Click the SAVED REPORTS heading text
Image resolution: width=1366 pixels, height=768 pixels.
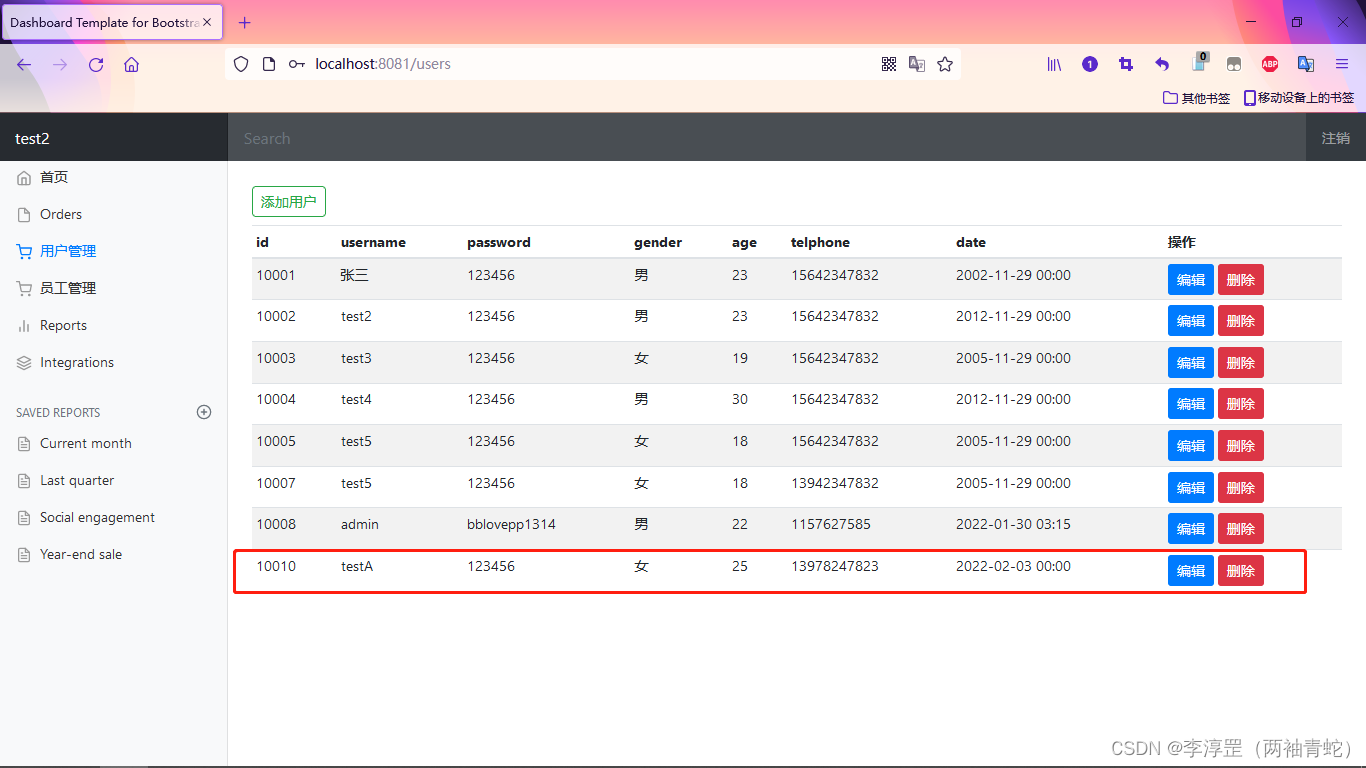coord(58,412)
